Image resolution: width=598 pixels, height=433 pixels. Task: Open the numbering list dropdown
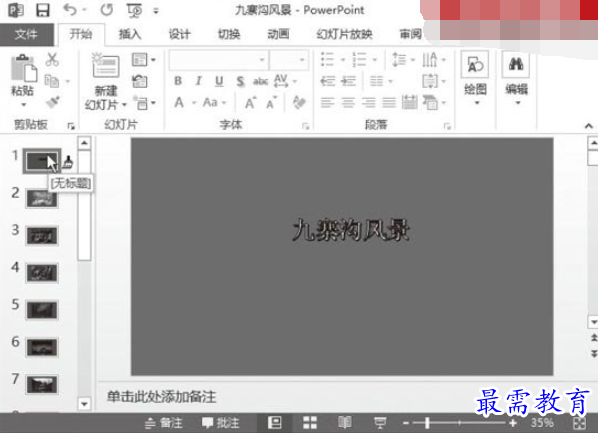[x=375, y=60]
